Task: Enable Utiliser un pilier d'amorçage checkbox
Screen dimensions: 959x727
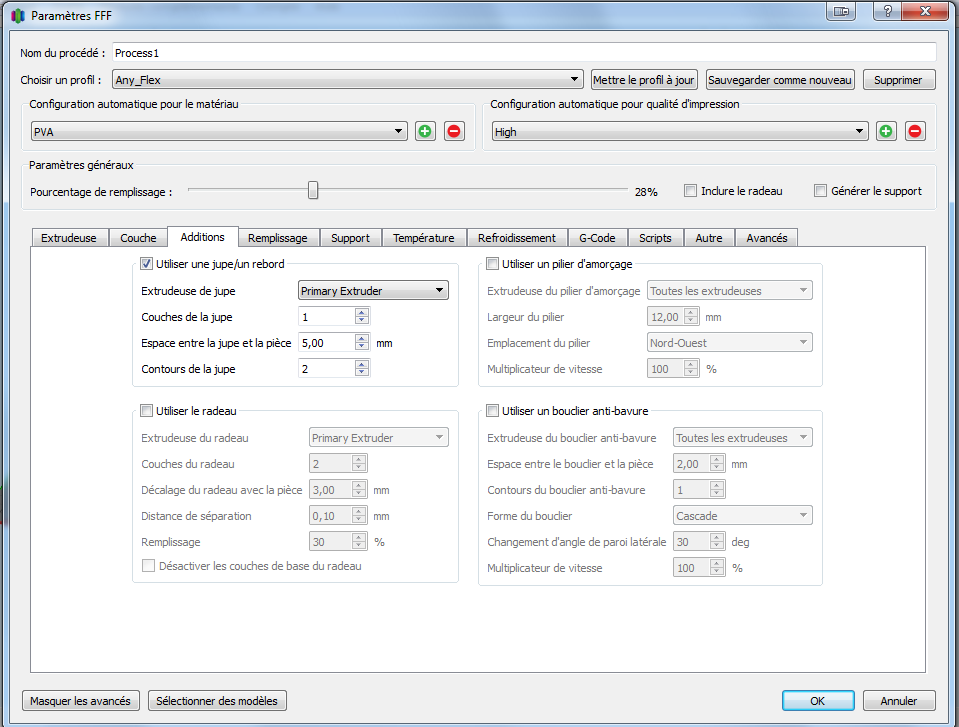Action: (492, 264)
